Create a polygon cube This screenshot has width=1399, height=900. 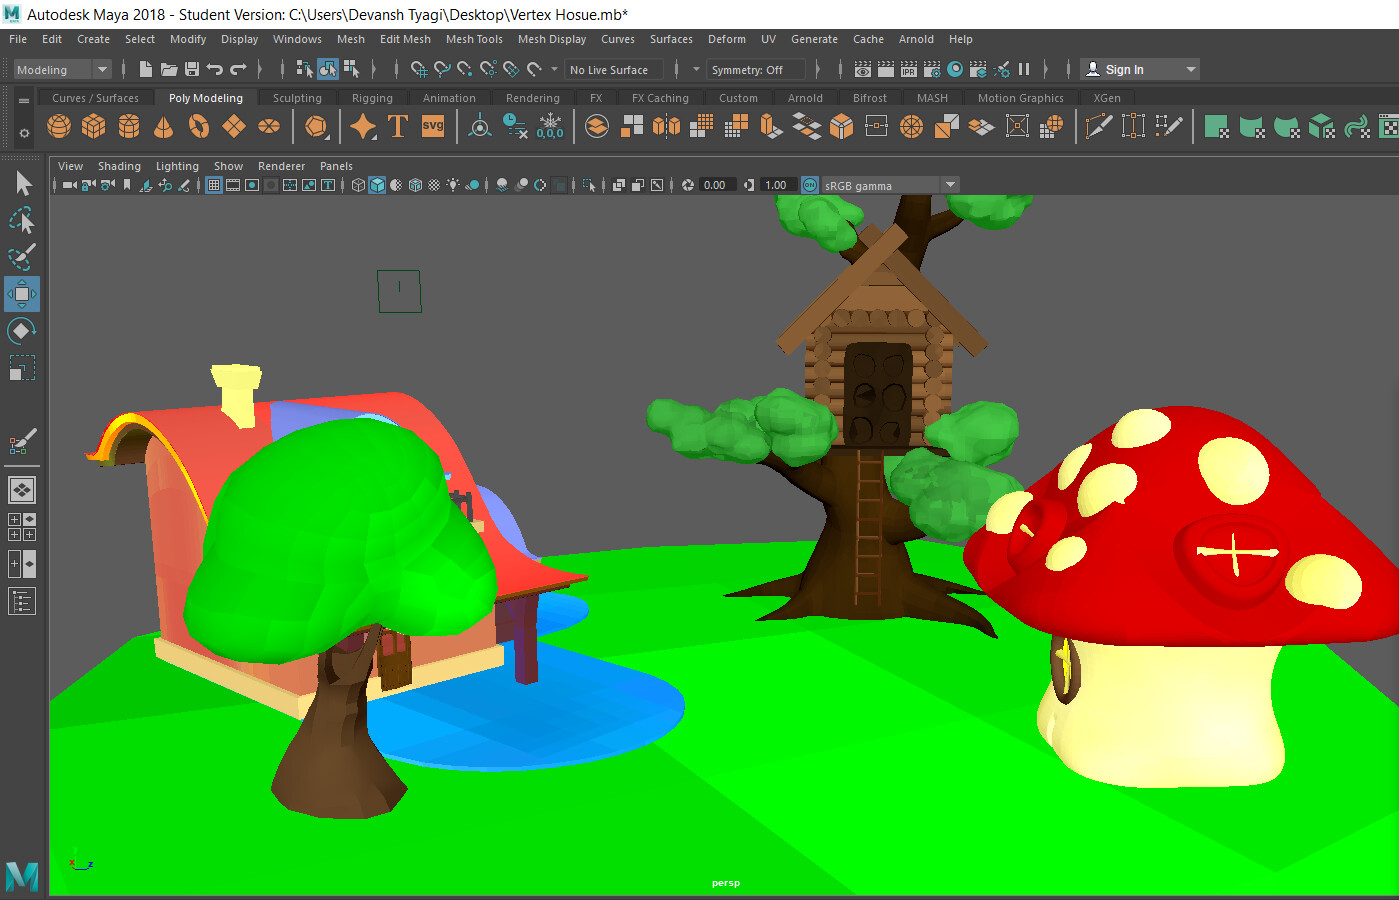pos(93,126)
